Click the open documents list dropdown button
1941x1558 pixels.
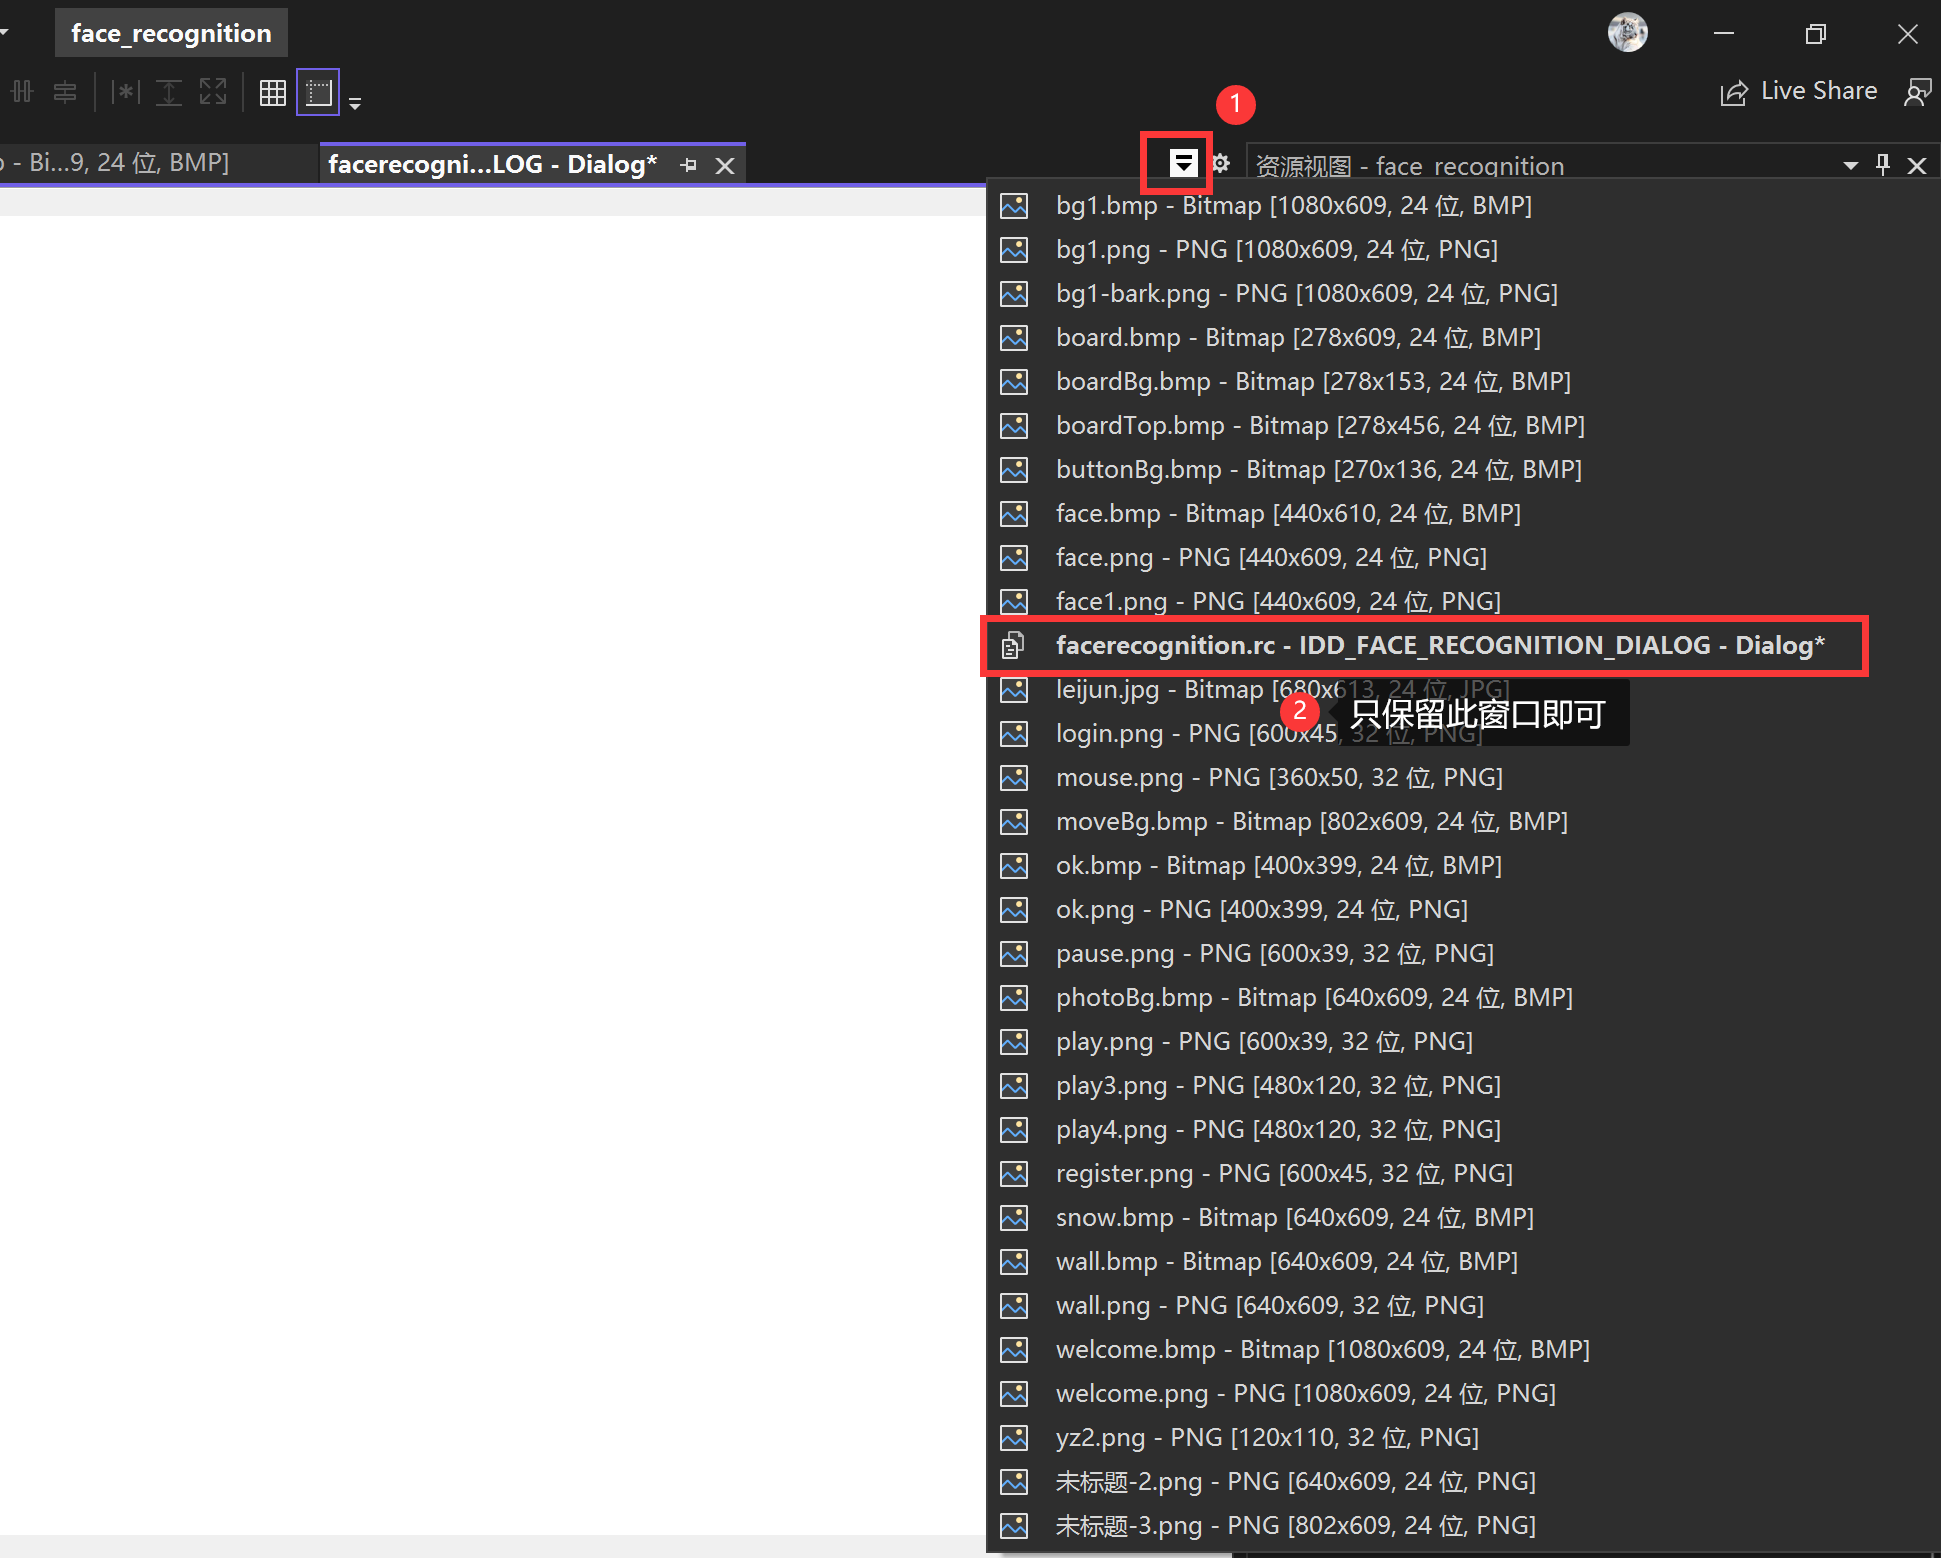(x=1183, y=163)
